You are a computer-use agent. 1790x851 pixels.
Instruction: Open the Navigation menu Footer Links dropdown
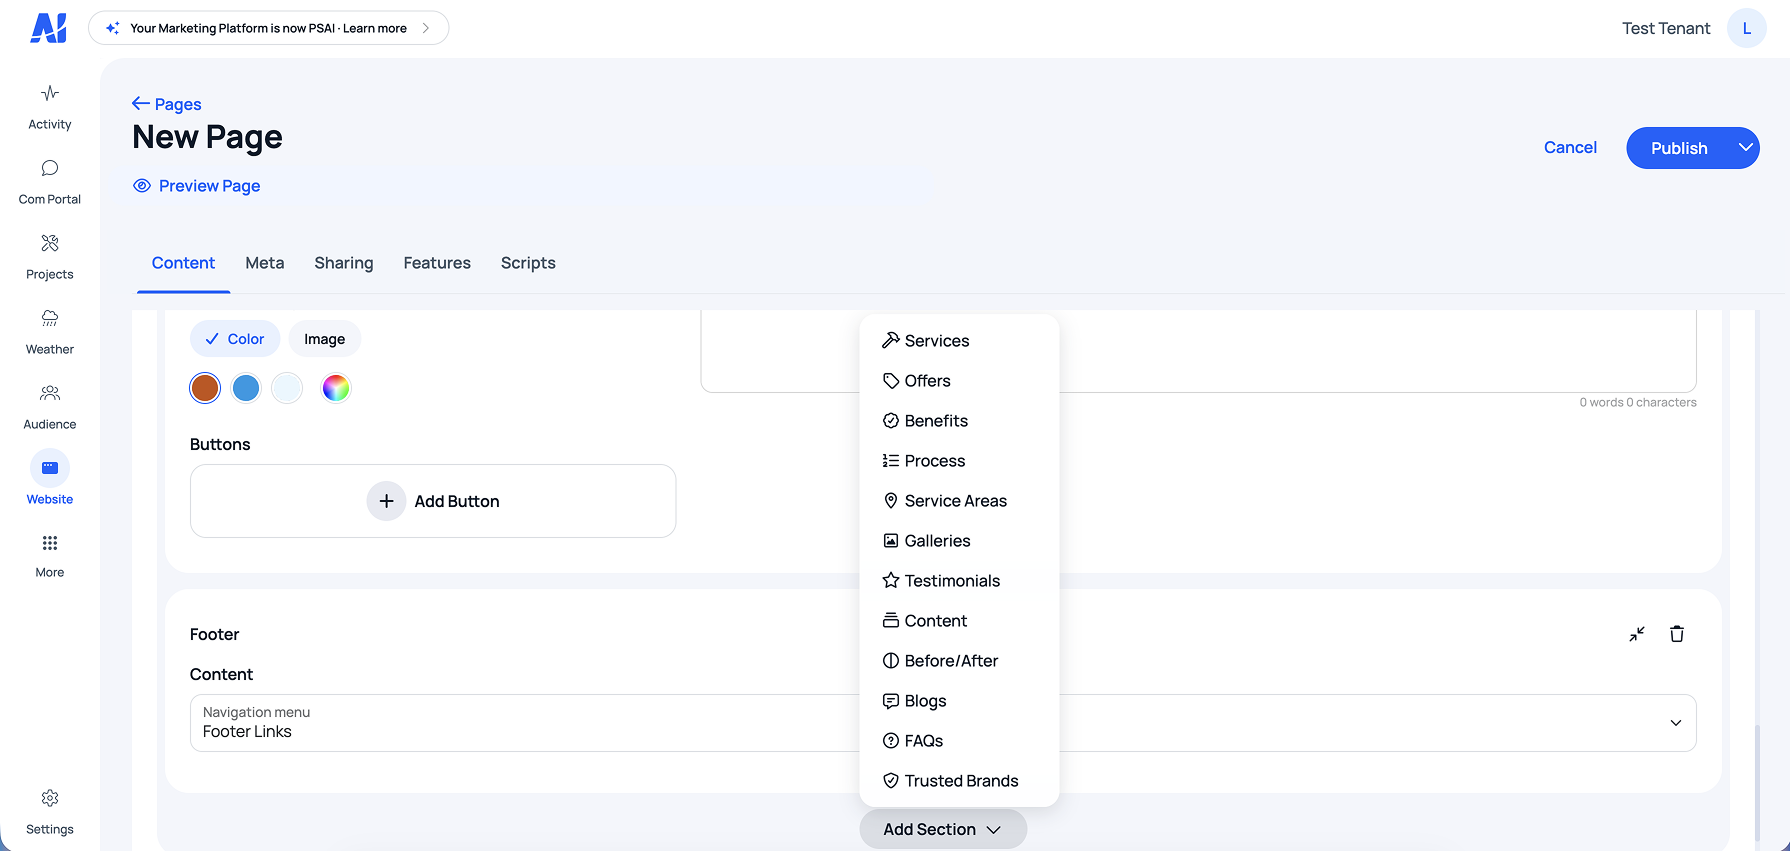(943, 723)
